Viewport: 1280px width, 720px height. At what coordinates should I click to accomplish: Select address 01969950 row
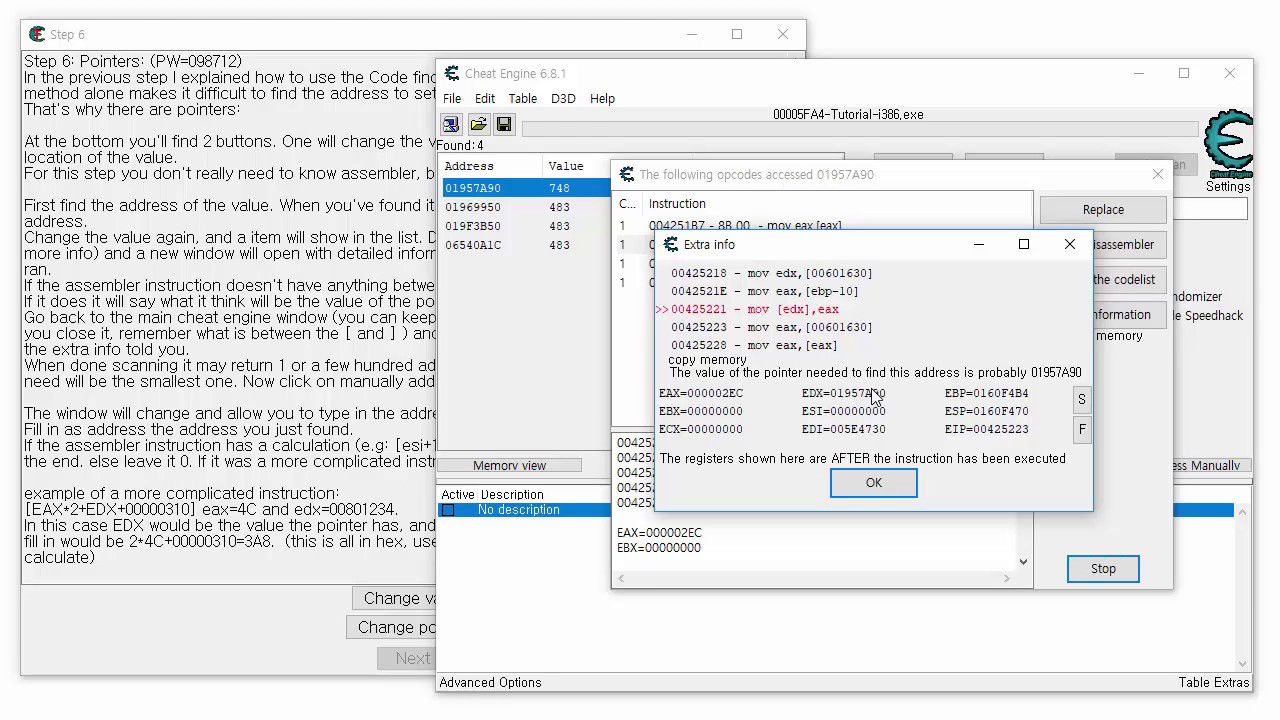pyautogui.click(x=527, y=207)
